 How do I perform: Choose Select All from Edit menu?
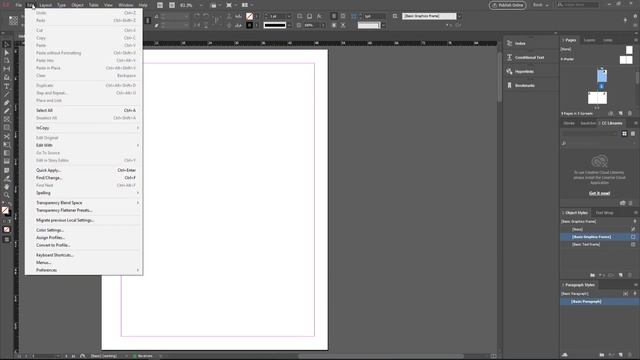84,110
